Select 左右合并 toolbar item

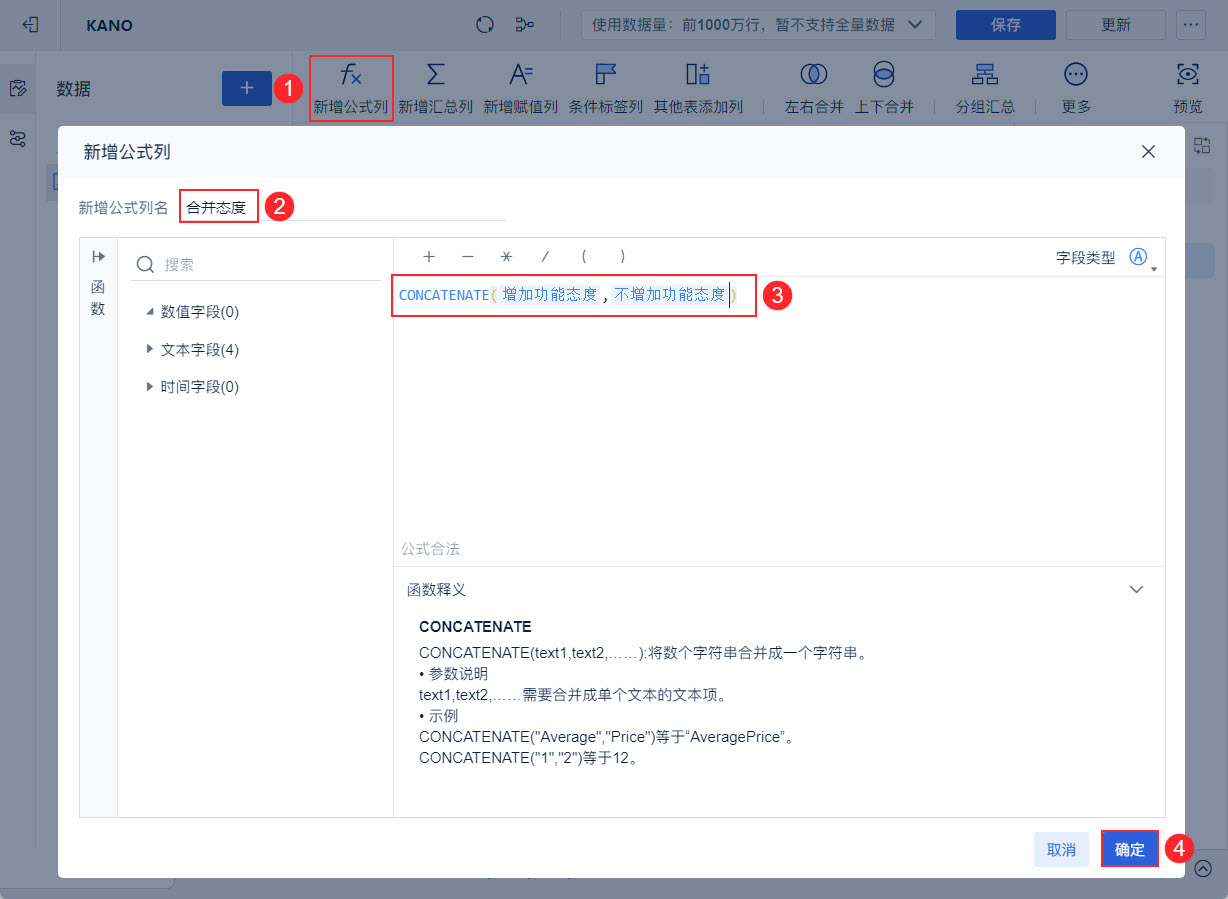pyautogui.click(x=814, y=89)
